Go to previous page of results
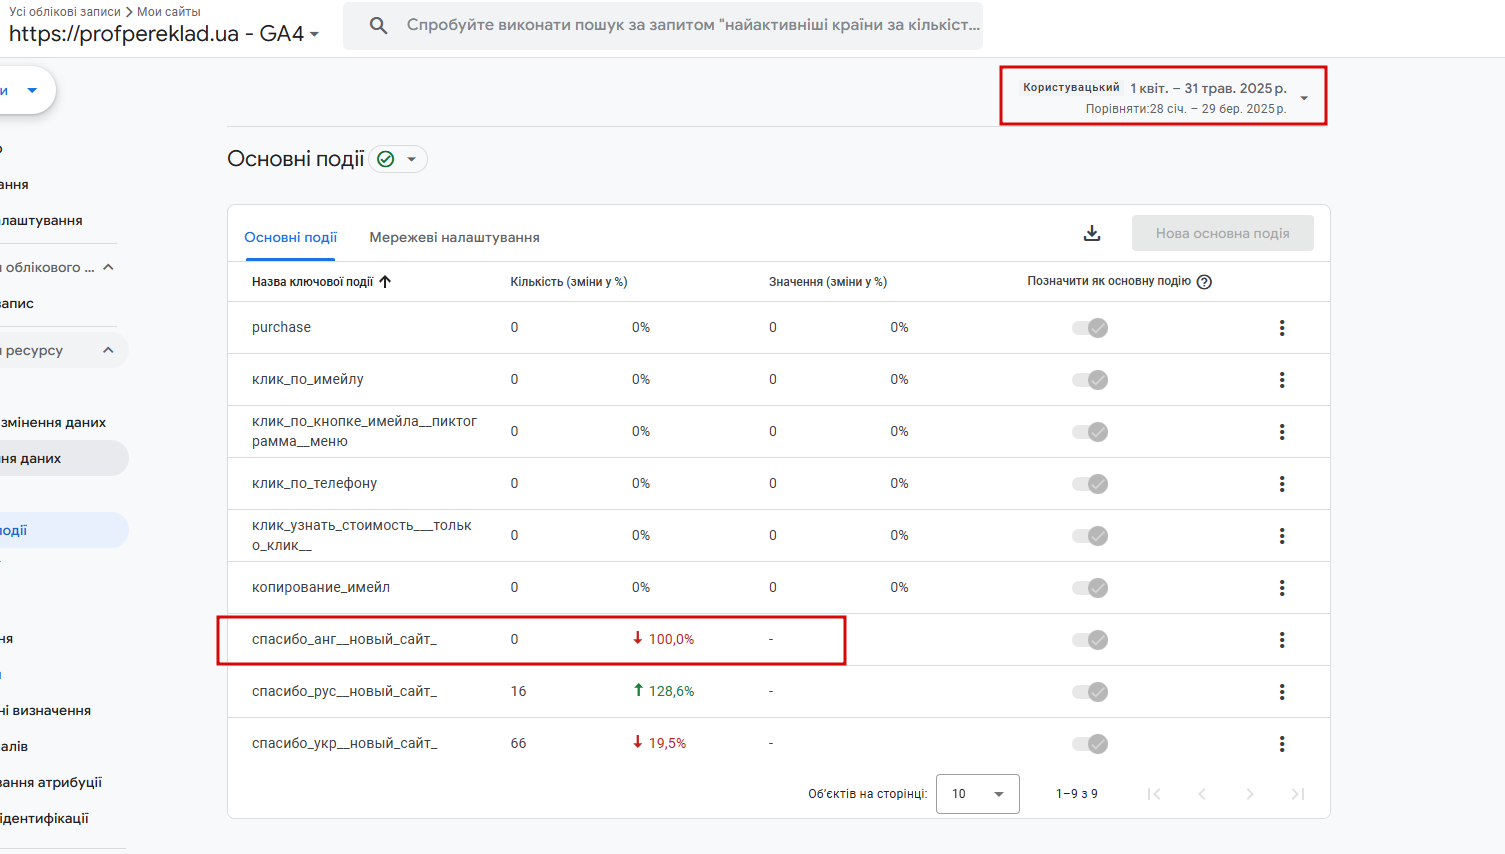 1202,794
